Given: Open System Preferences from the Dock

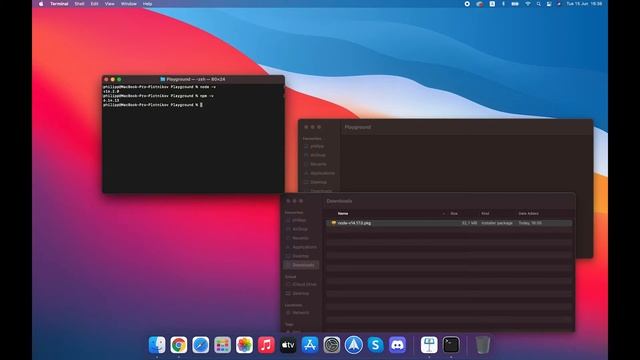Looking at the screenshot, I should pos(331,345).
